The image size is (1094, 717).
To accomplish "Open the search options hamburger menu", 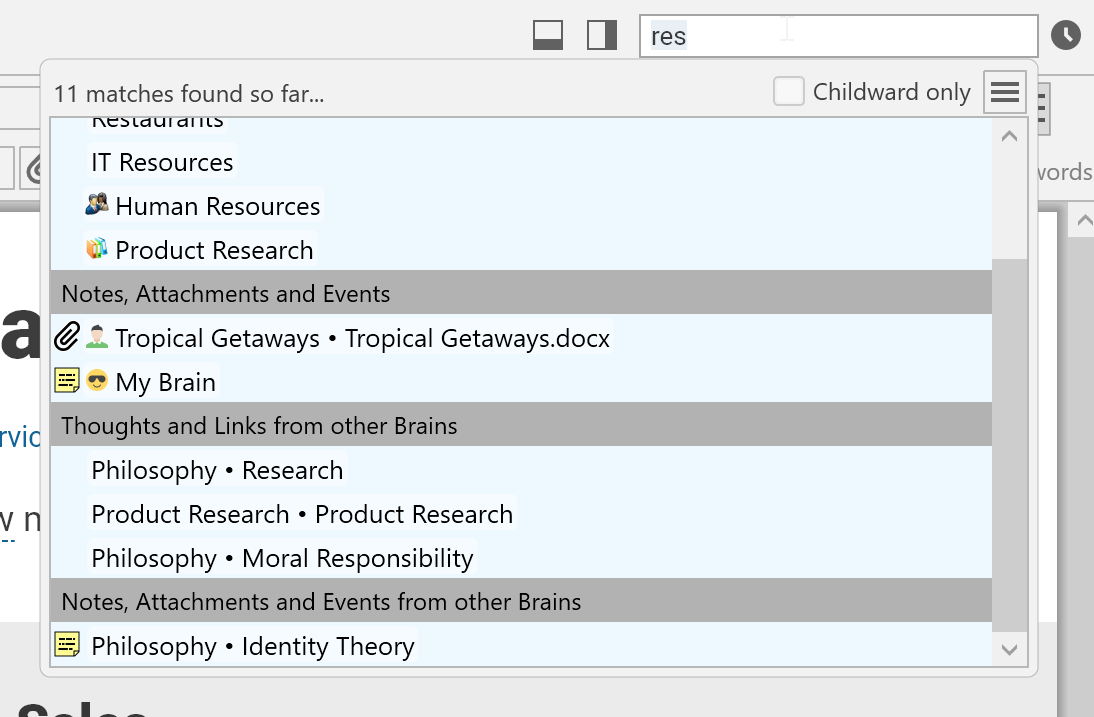I will point(1005,93).
